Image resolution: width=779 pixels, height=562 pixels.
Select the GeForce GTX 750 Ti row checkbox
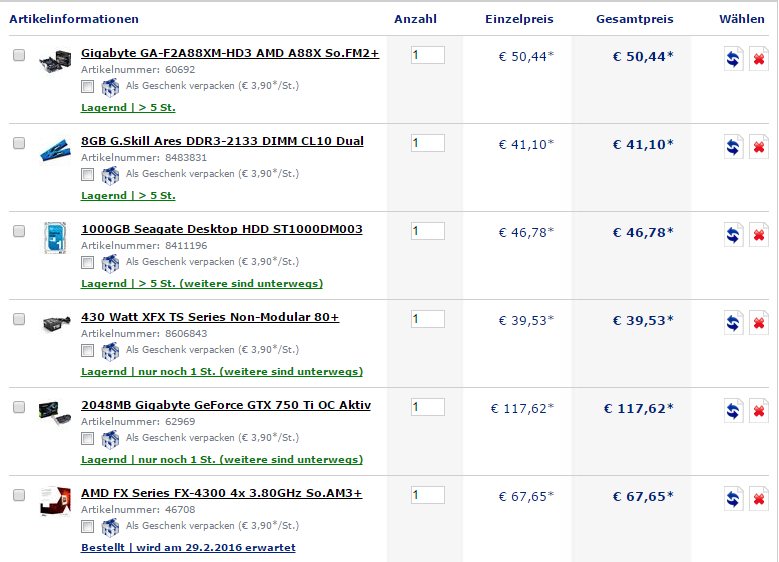coord(19,407)
